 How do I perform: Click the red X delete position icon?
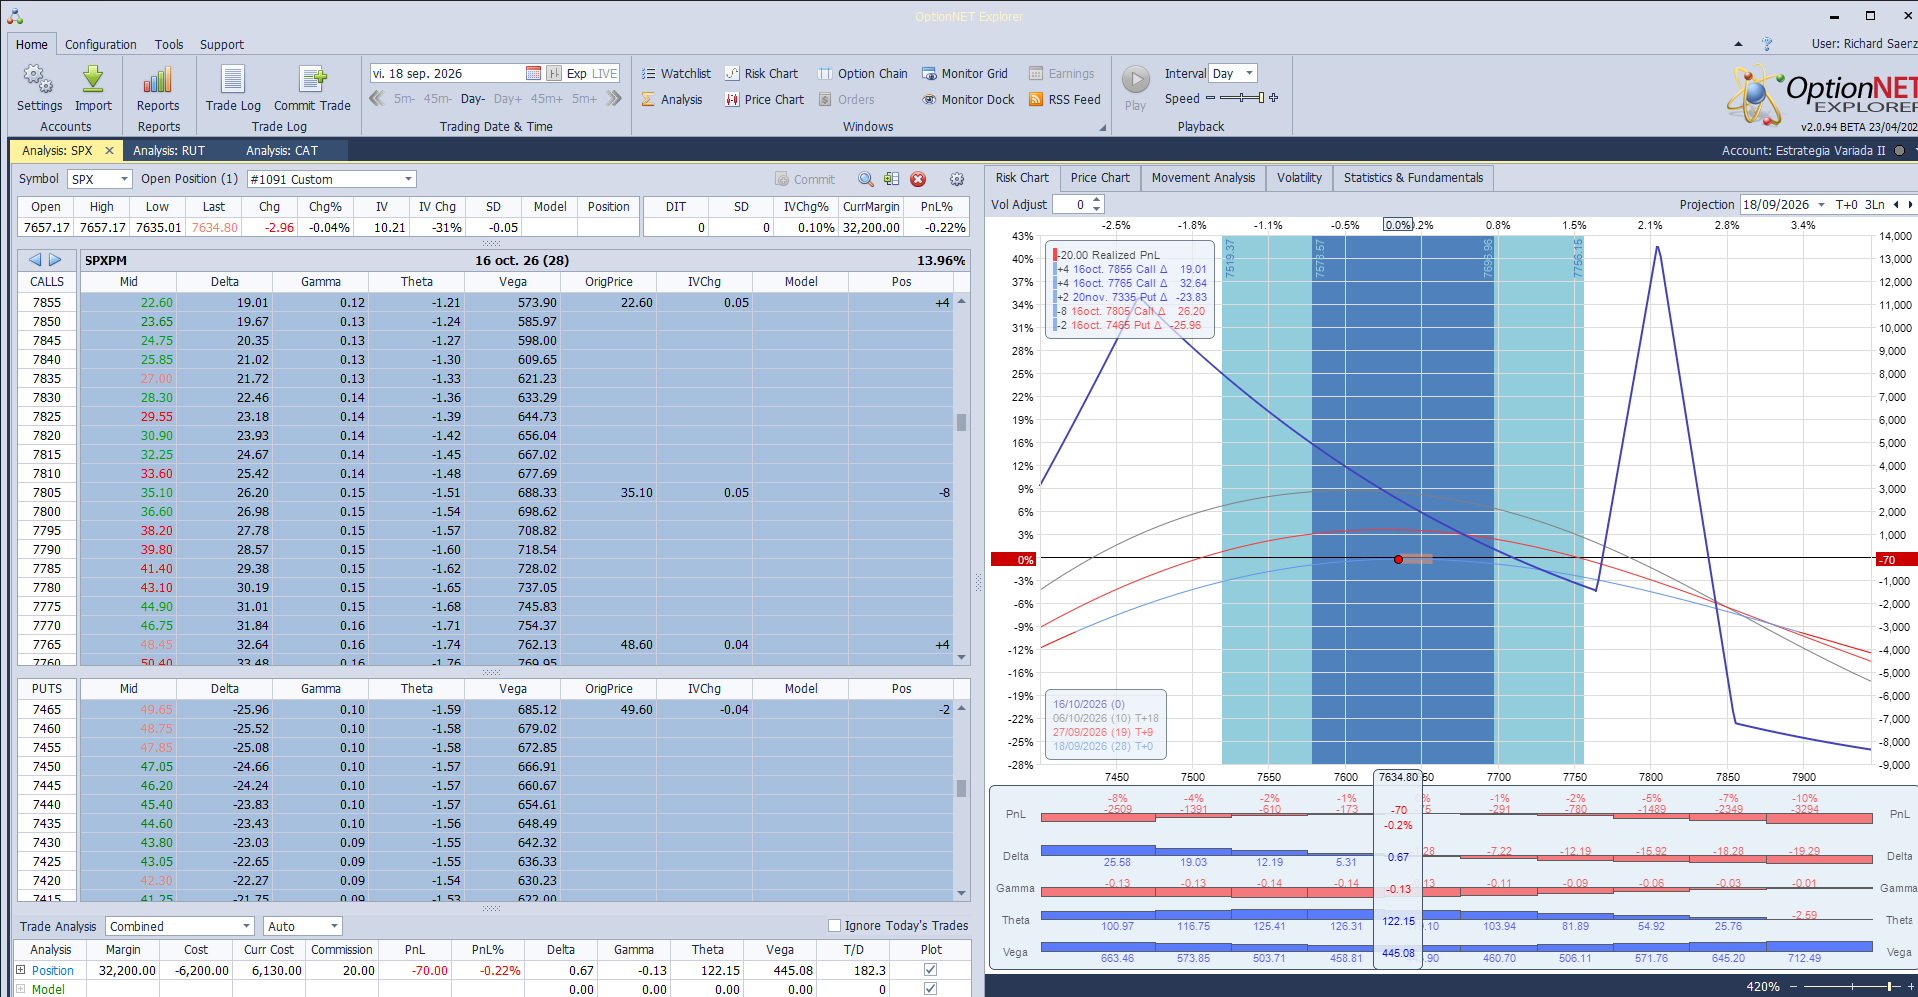click(918, 179)
